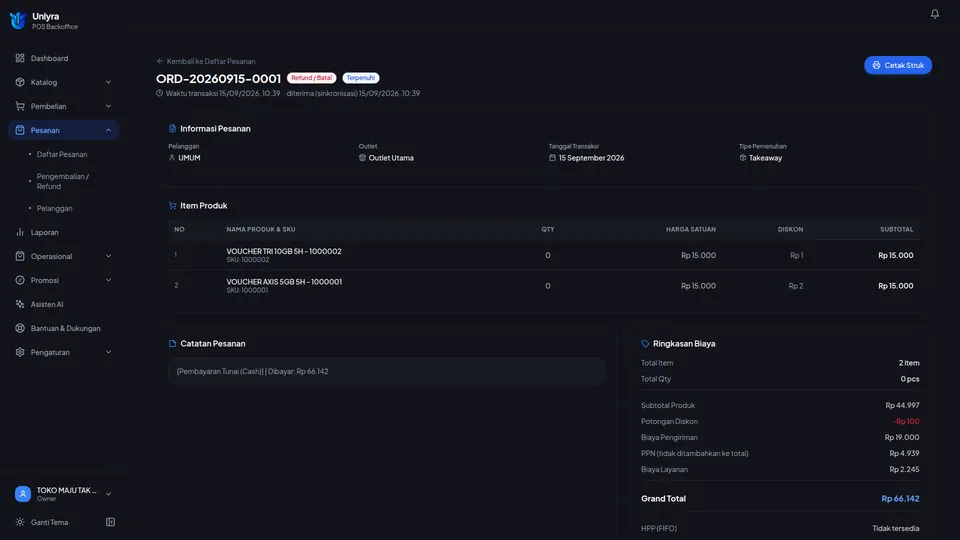Go back via Kembali ke Daftar Pesanan
The image size is (960, 540).
[x=206, y=61]
